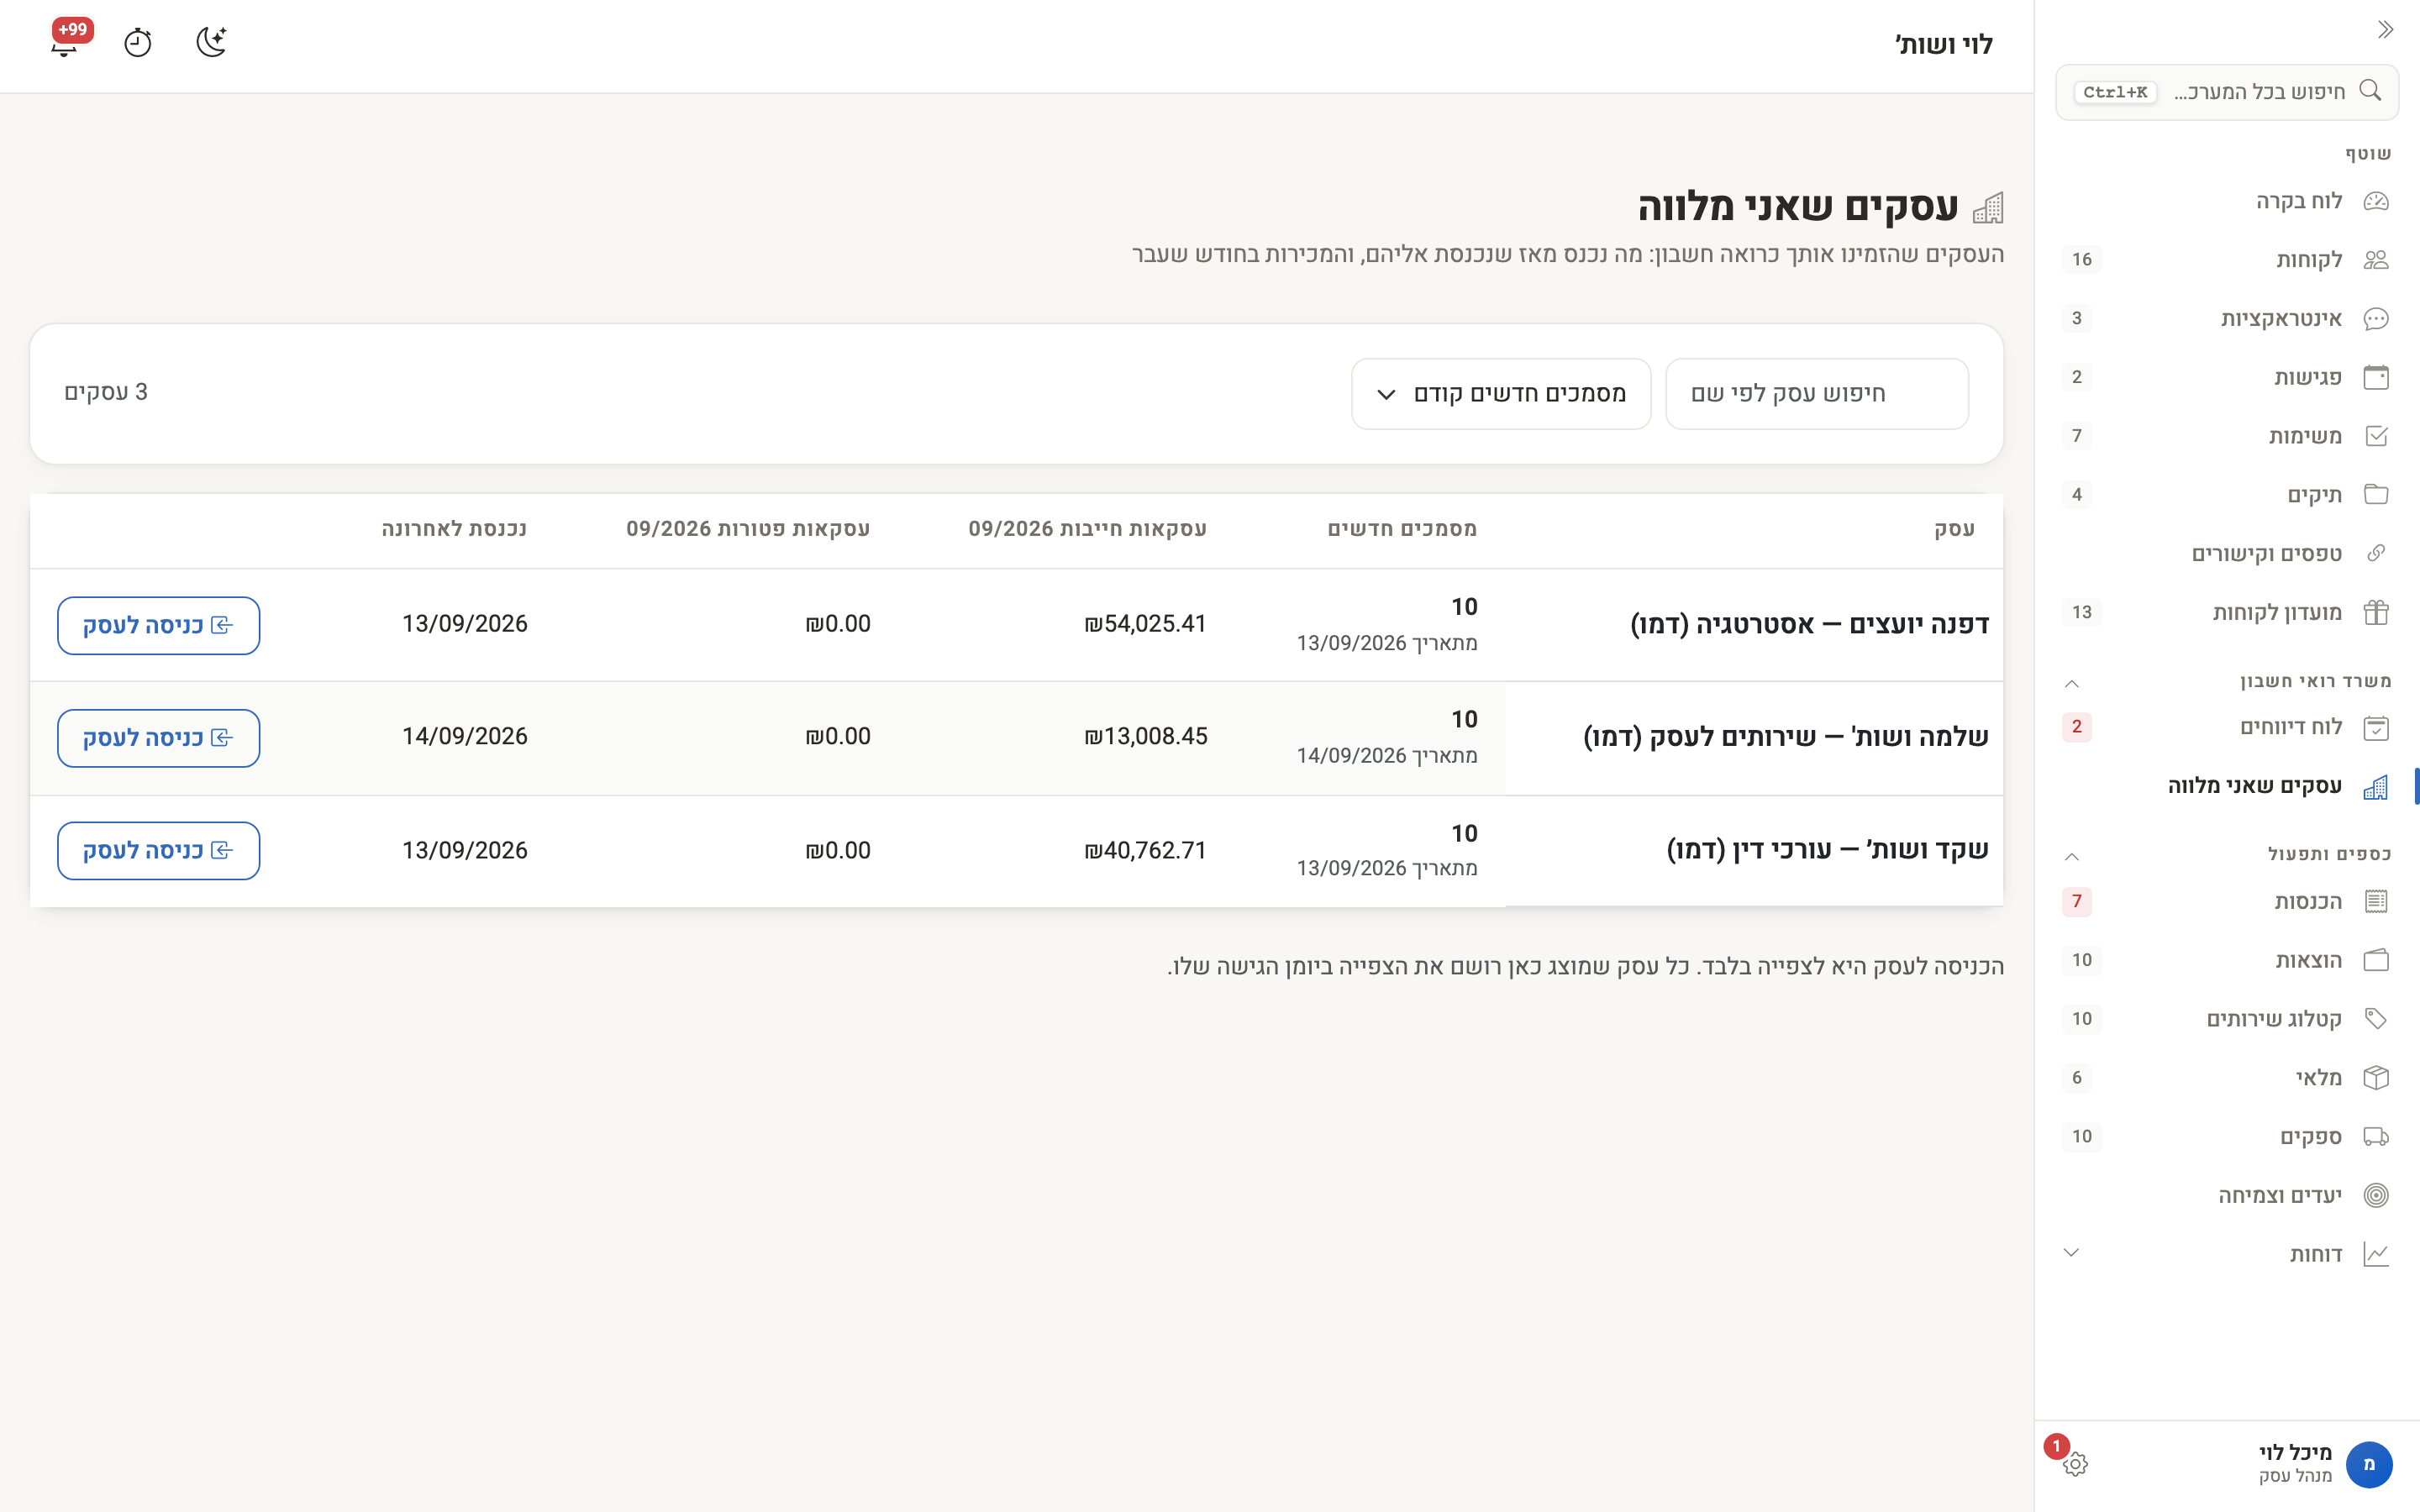Open settings gear with red badge
This screenshot has height=1512, width=2420.
[x=2075, y=1463]
